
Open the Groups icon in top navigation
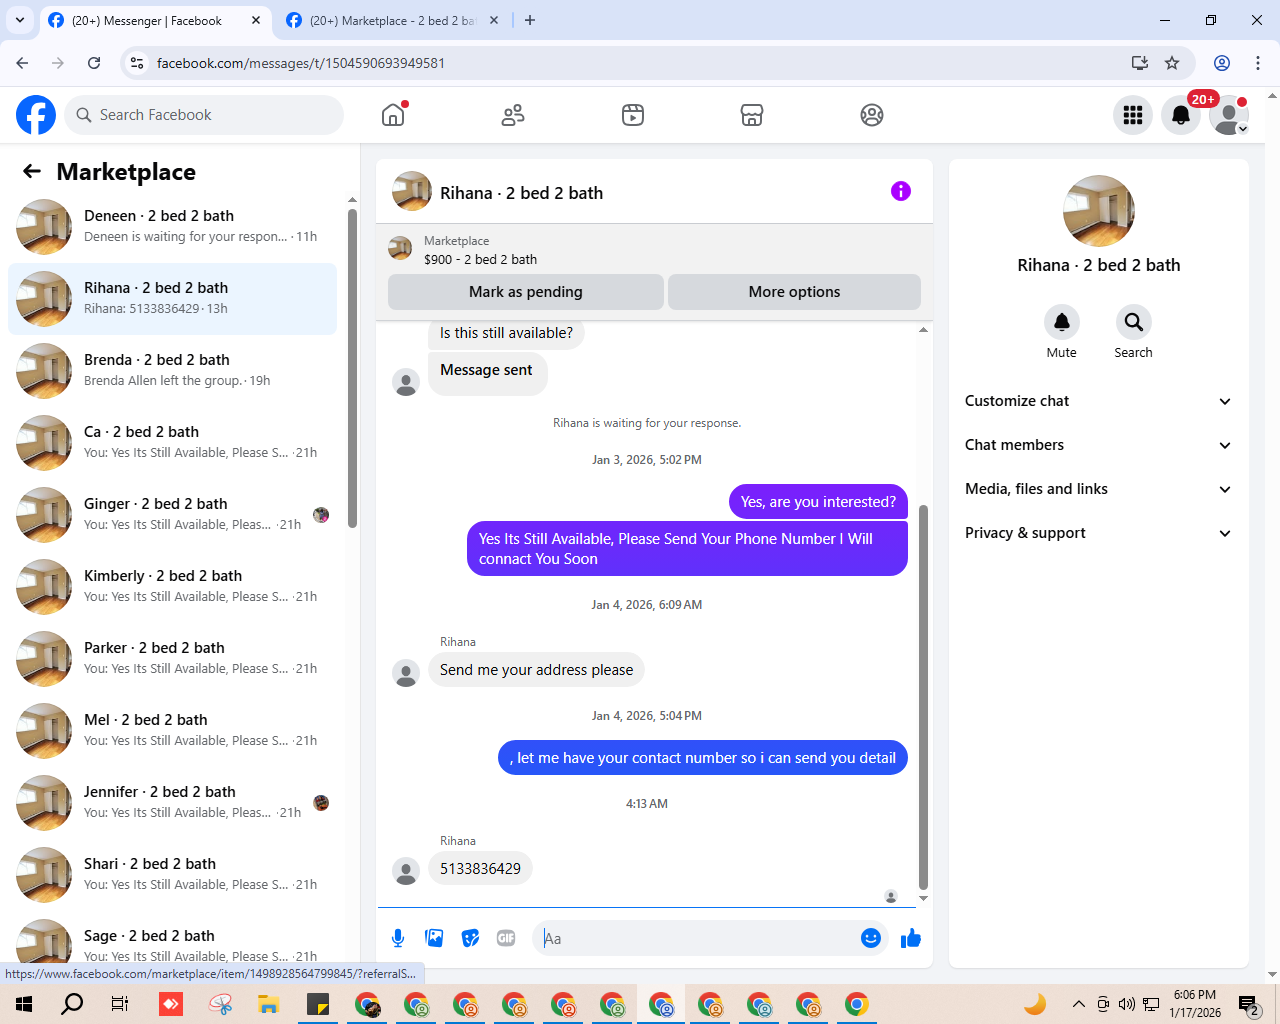[872, 115]
